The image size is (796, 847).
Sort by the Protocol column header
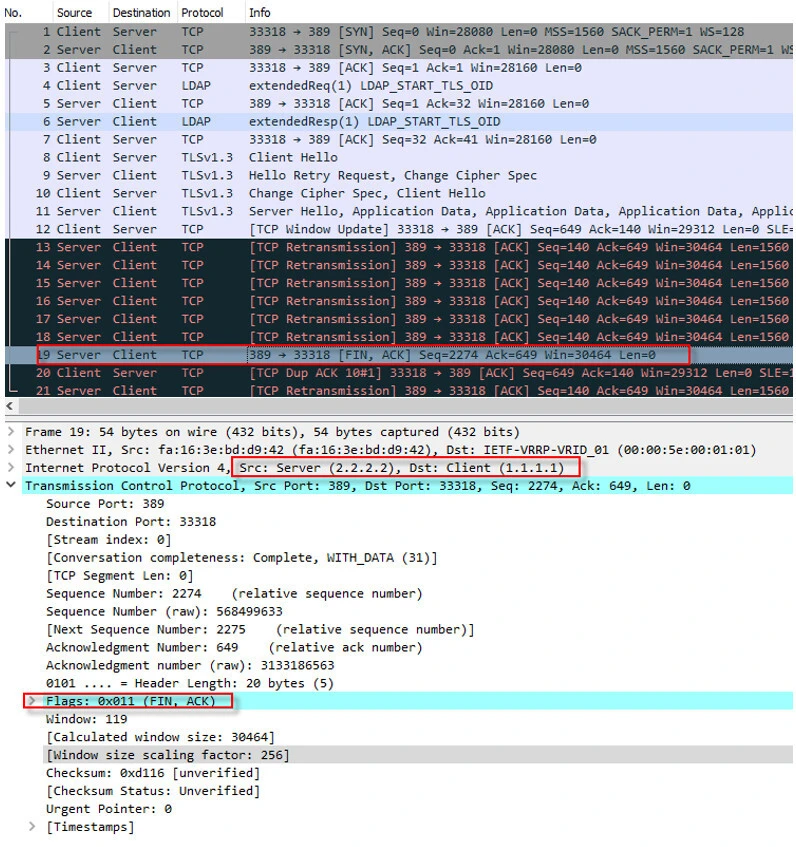click(202, 13)
